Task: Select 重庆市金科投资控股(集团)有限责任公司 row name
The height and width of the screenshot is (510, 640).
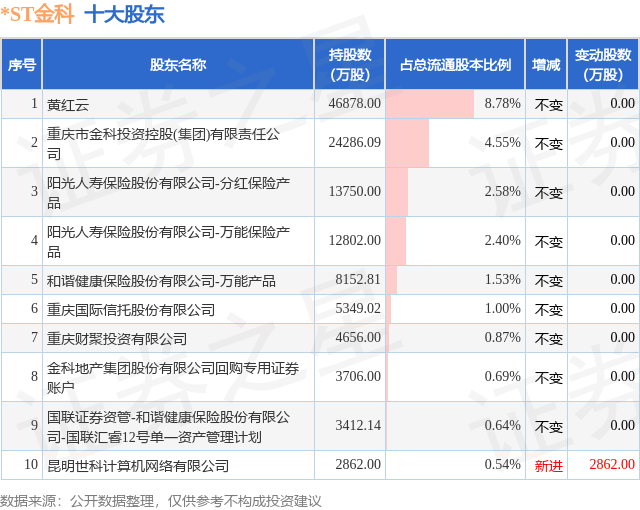Action: click(163, 143)
